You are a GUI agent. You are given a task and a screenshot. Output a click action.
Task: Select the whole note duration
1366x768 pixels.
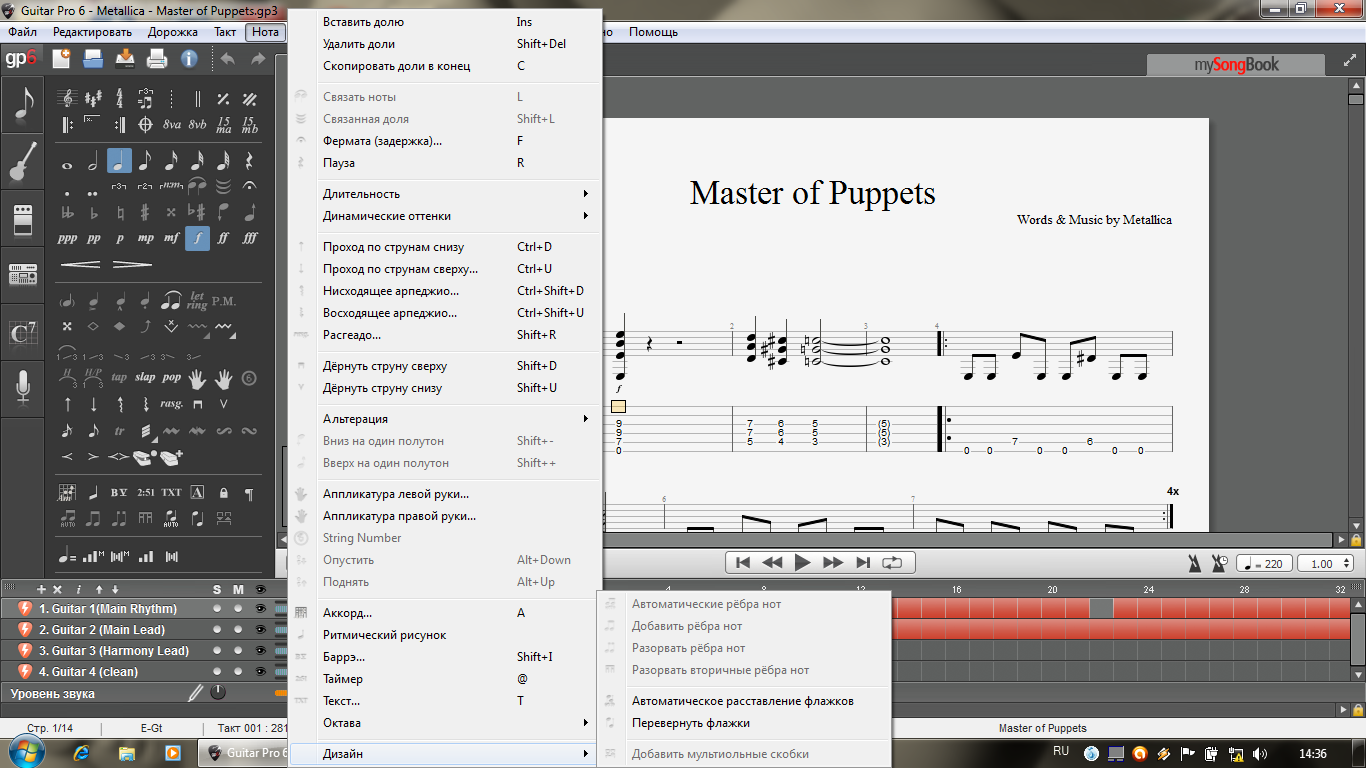(67, 165)
